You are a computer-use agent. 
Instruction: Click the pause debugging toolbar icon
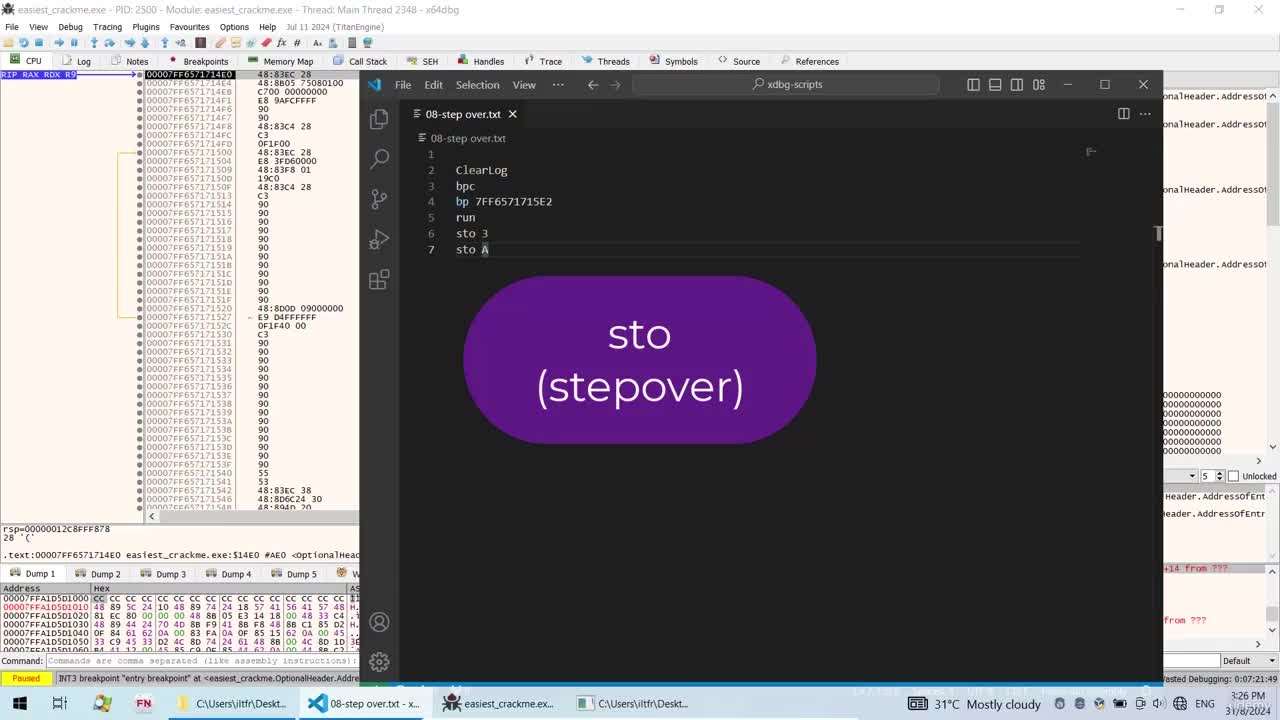tap(74, 43)
